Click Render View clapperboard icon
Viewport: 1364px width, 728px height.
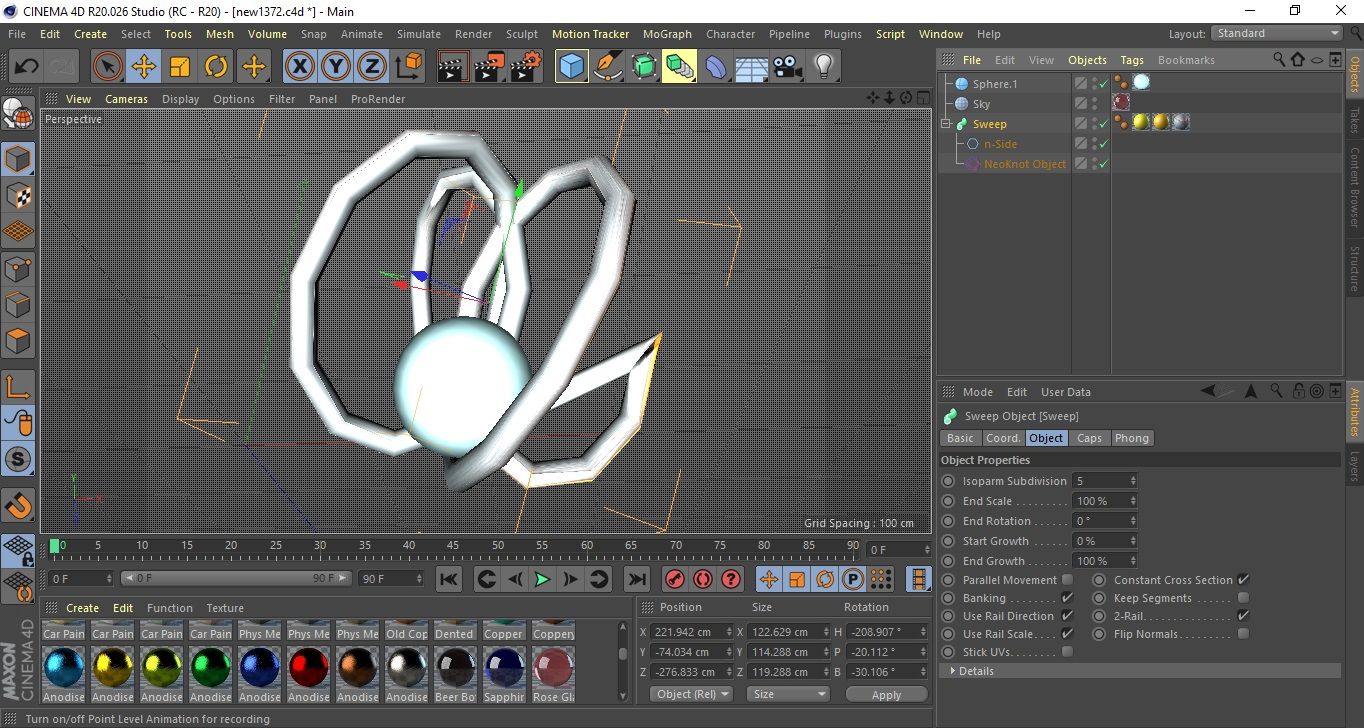coord(454,67)
